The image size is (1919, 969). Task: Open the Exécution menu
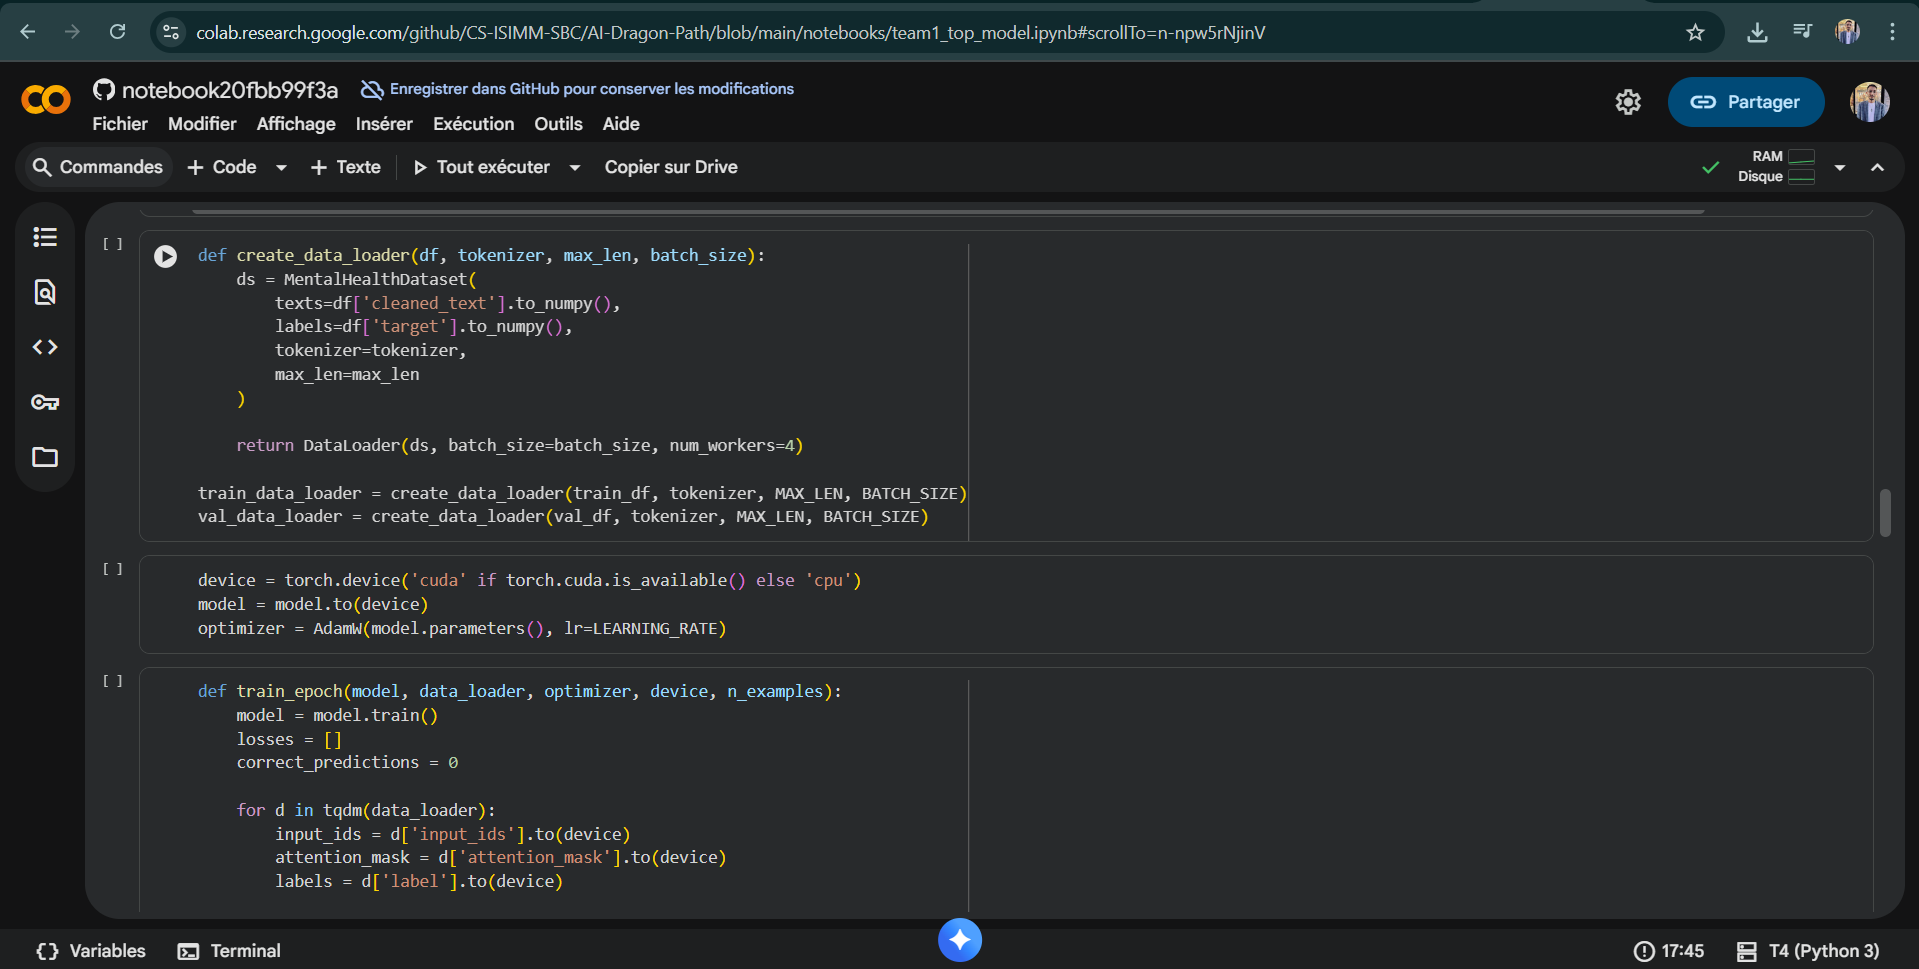[x=473, y=124]
